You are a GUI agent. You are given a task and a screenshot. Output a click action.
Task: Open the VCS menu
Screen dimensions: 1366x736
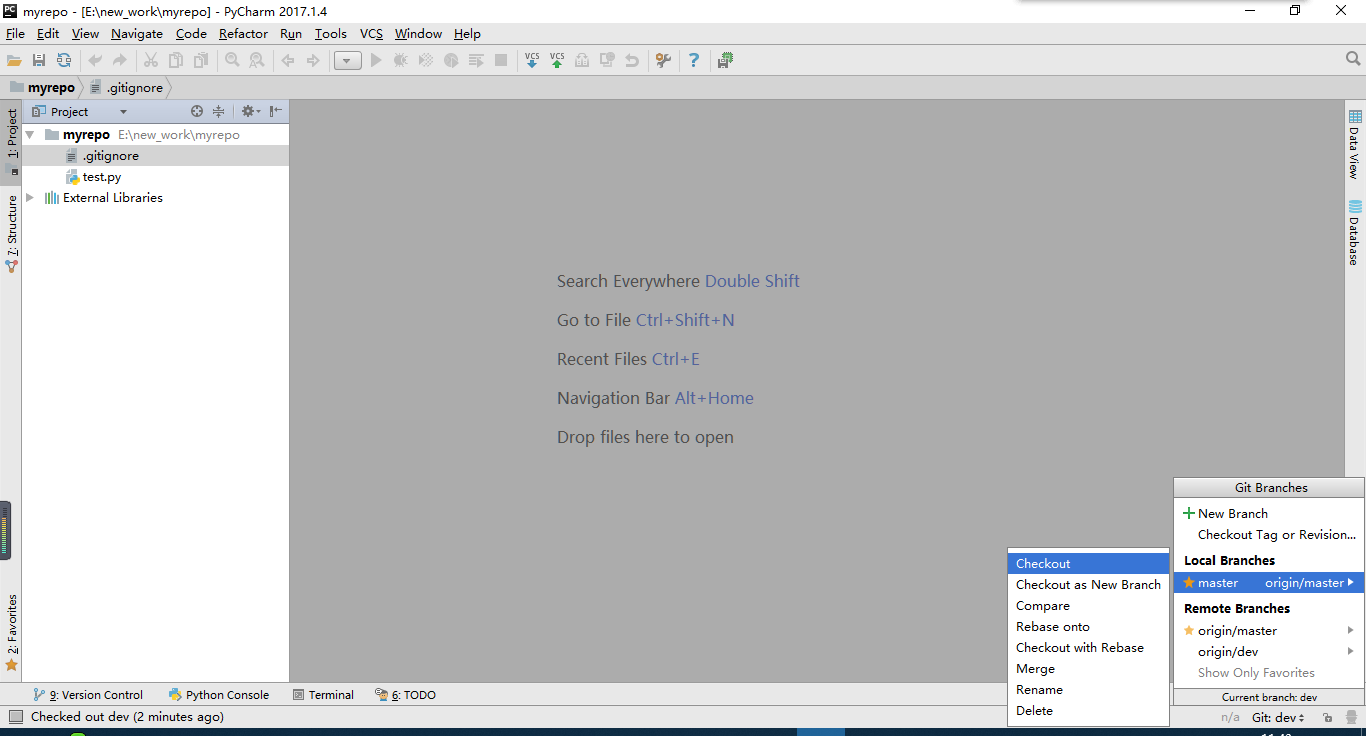(371, 33)
